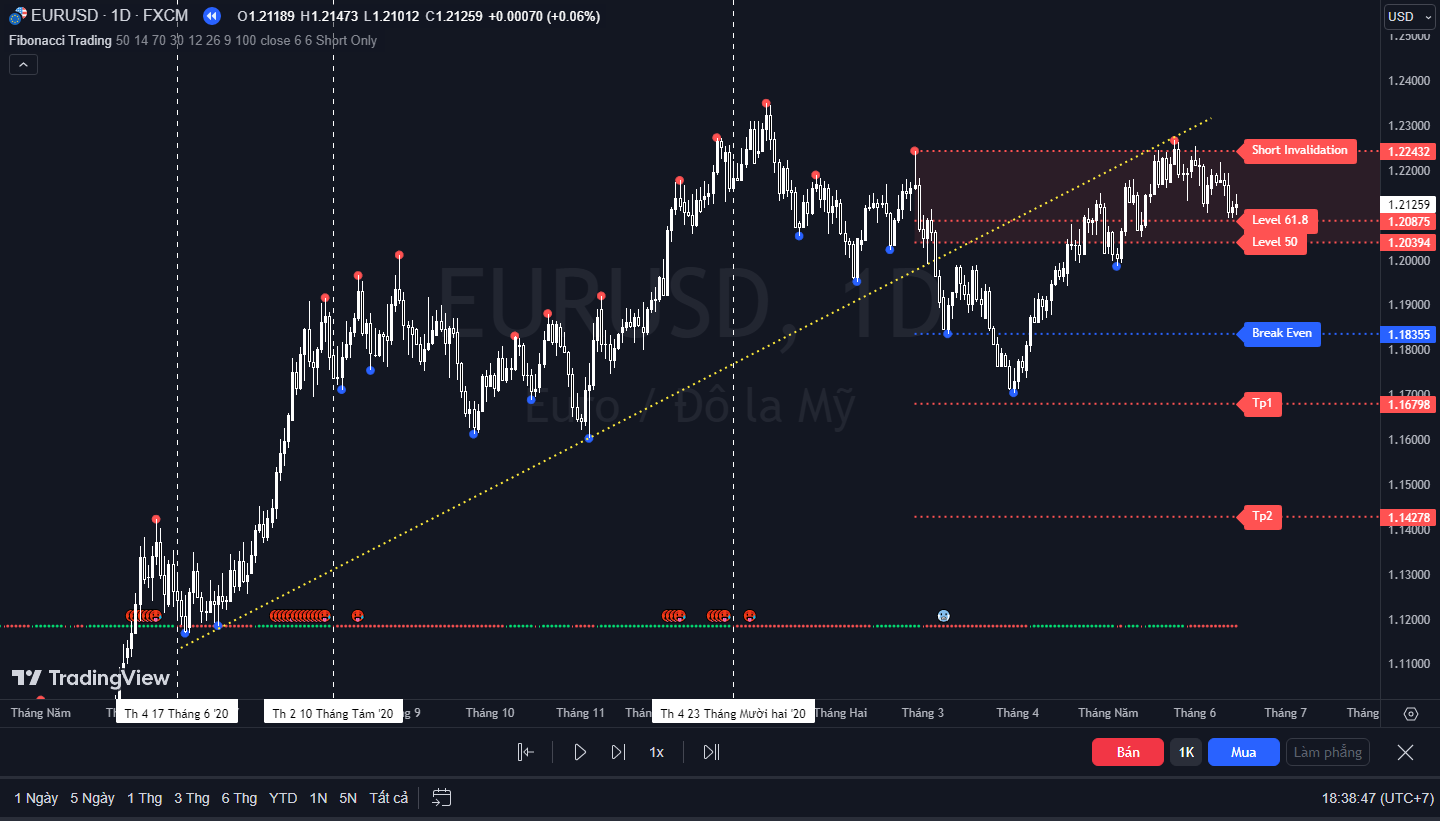
Task: Select the 5 Ngày time range
Action: point(92,798)
